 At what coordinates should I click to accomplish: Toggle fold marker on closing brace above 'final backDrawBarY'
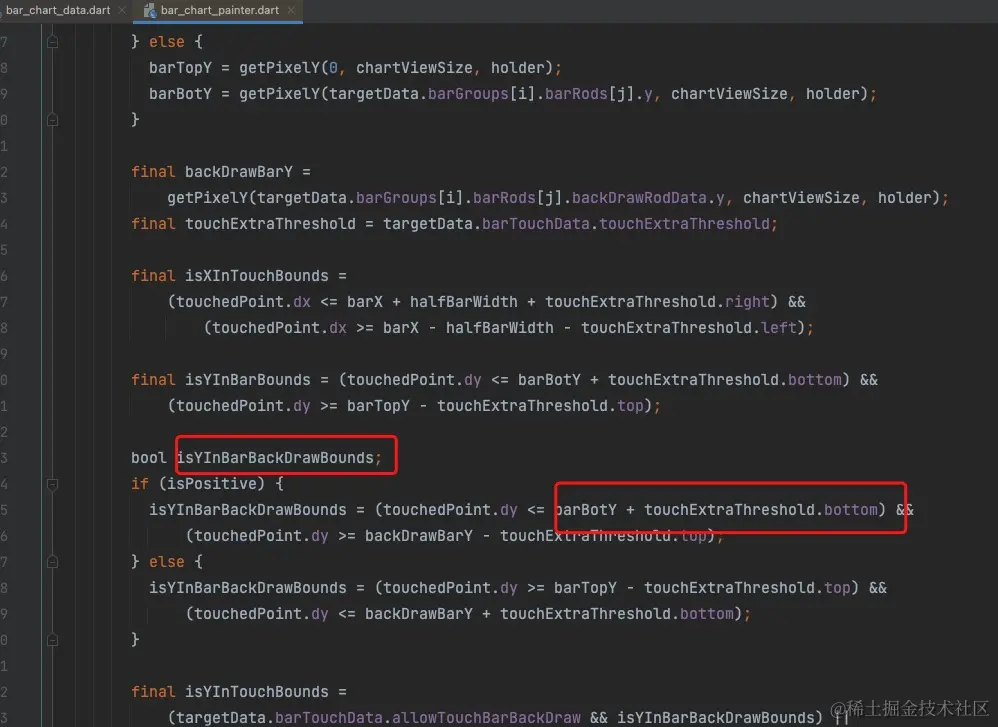pos(53,120)
